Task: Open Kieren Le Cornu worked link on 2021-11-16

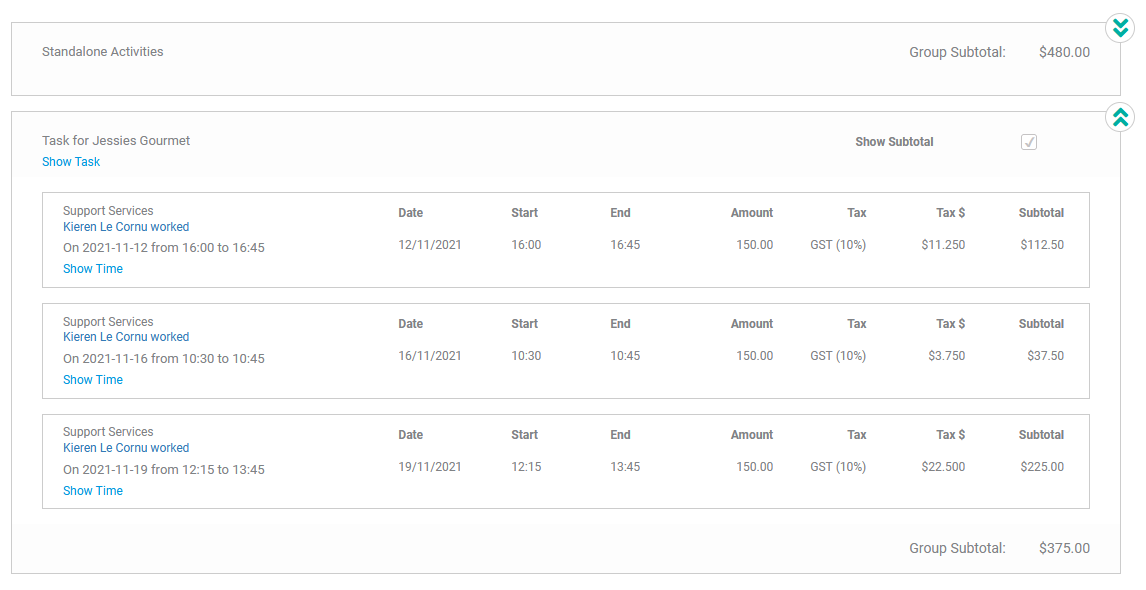Action: click(126, 337)
